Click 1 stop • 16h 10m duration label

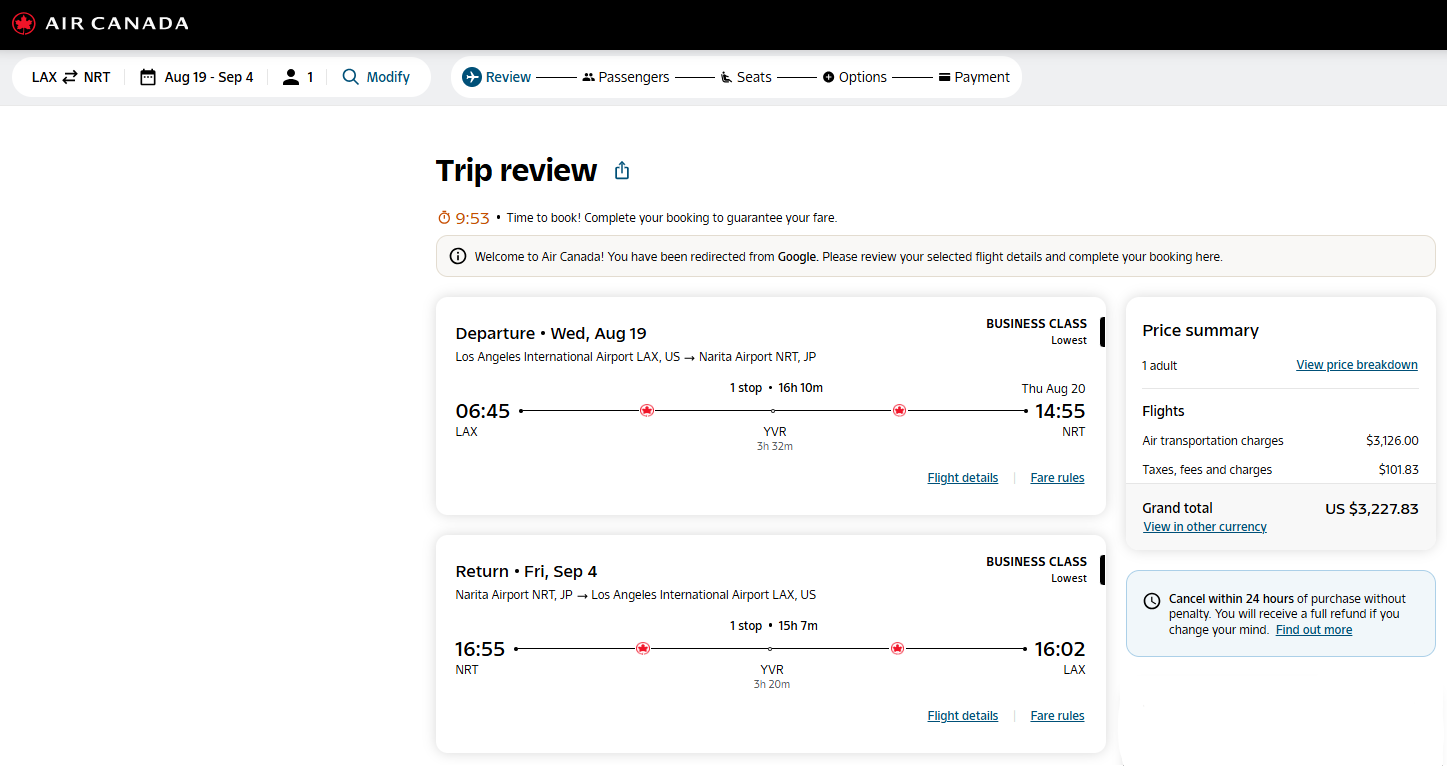coord(776,388)
